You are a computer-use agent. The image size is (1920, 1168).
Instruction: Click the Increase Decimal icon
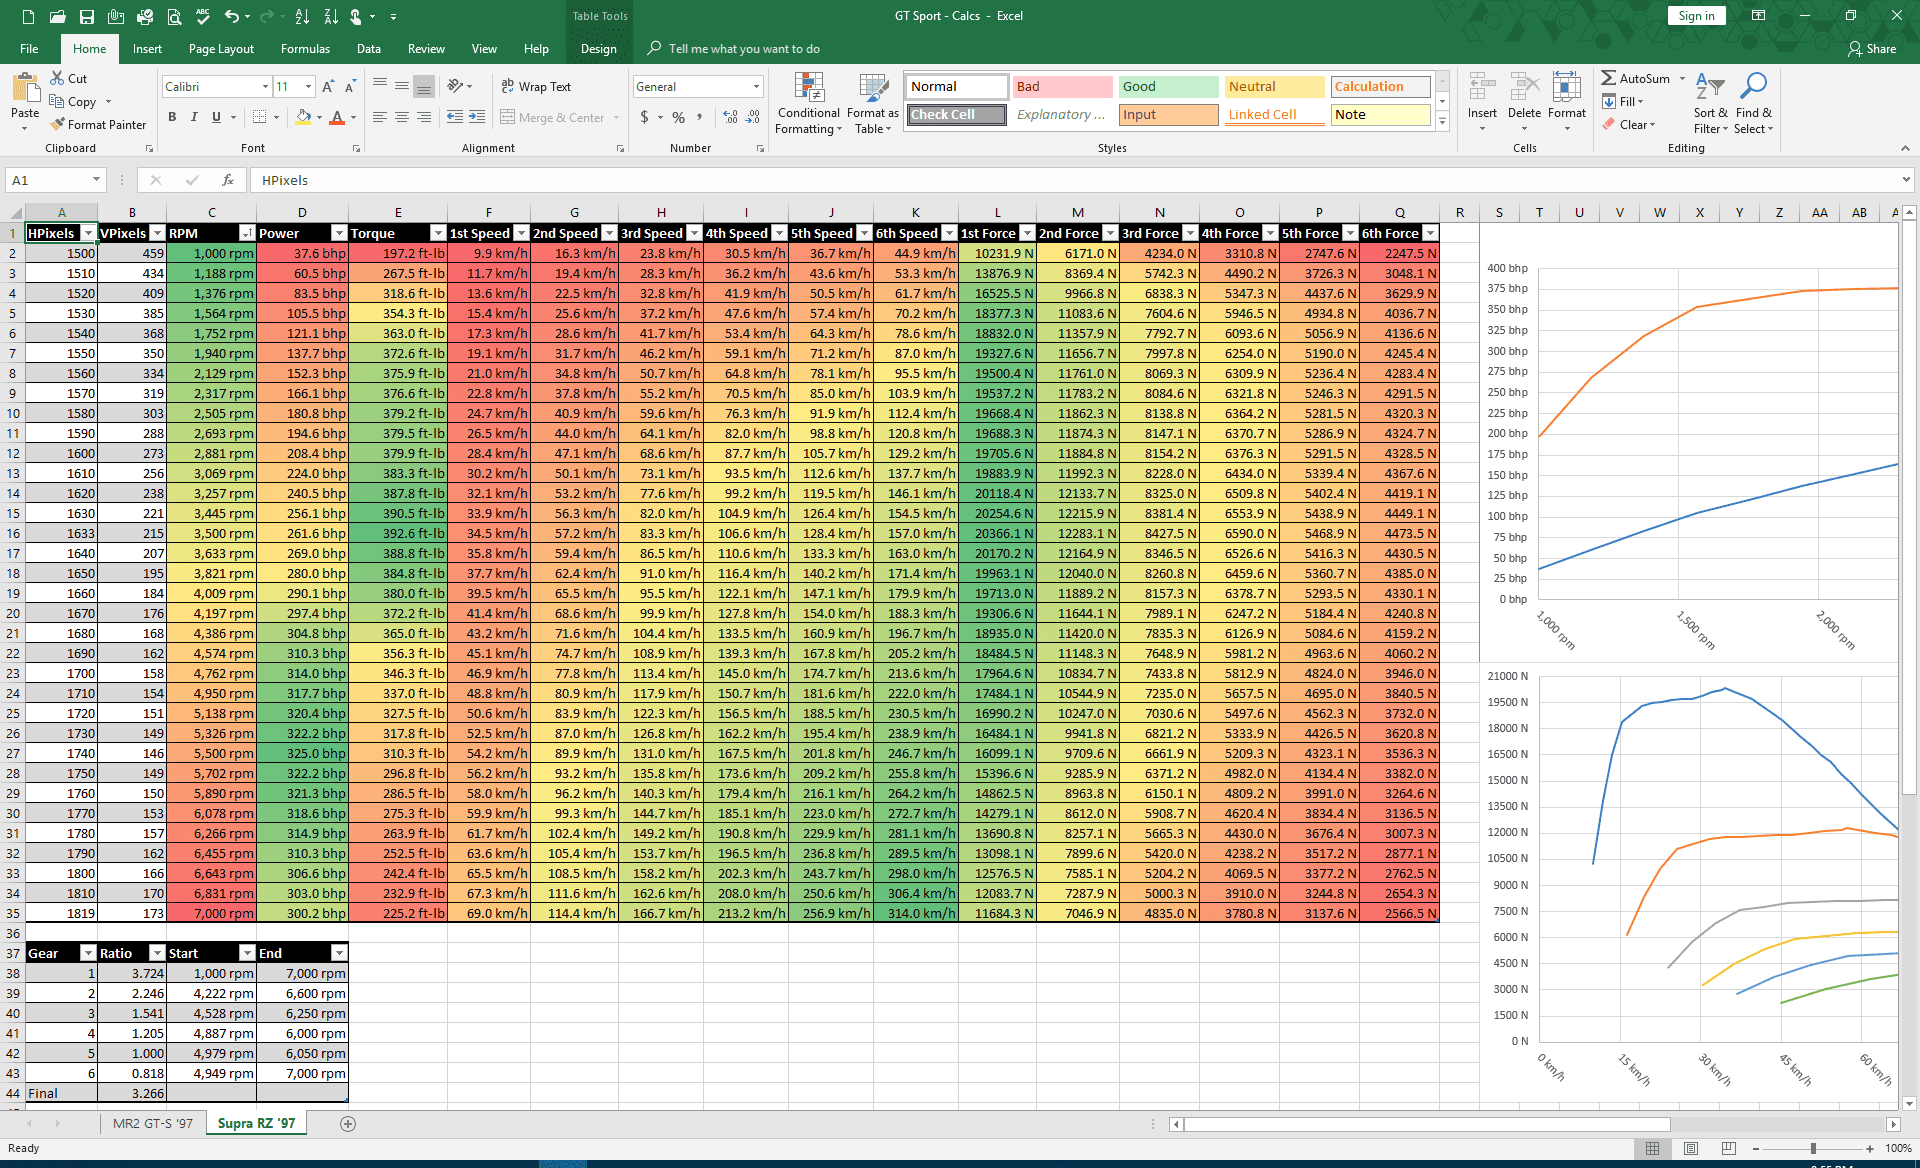tap(731, 117)
